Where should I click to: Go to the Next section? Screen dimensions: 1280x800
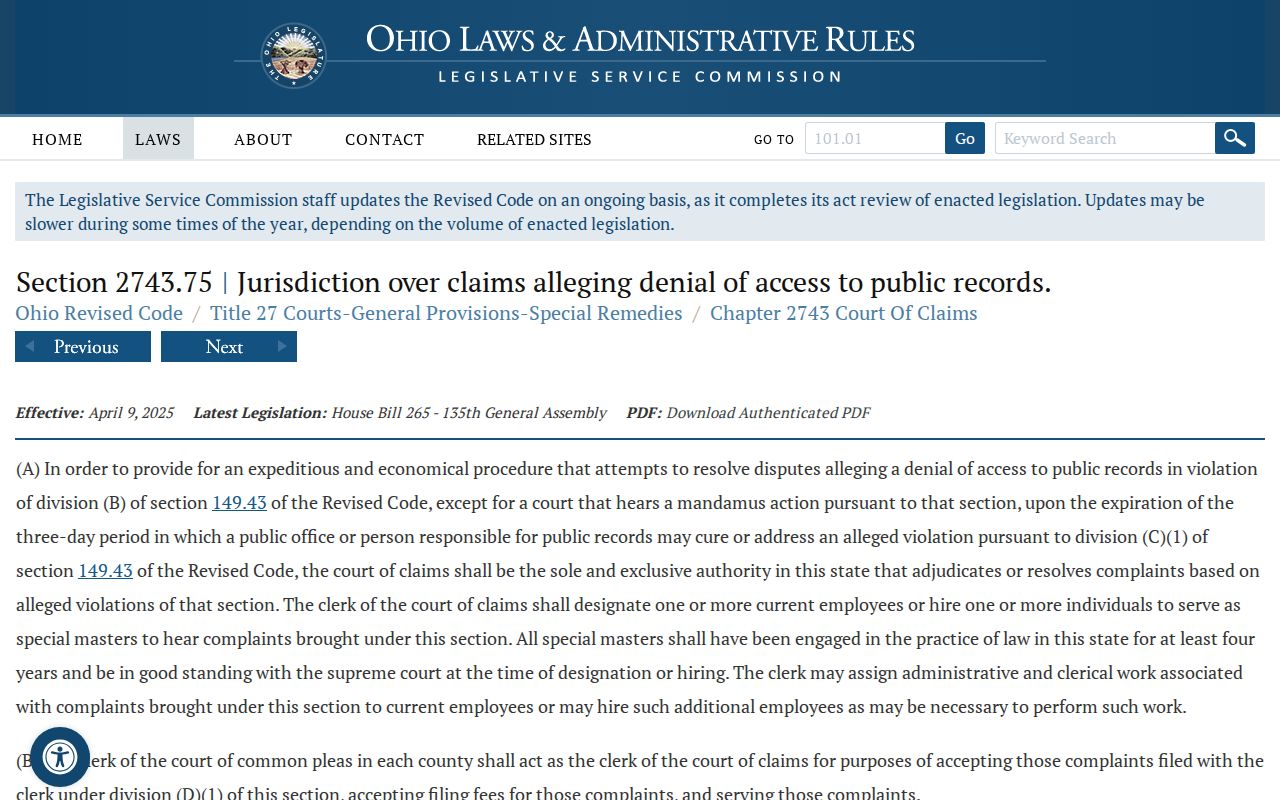click(229, 346)
